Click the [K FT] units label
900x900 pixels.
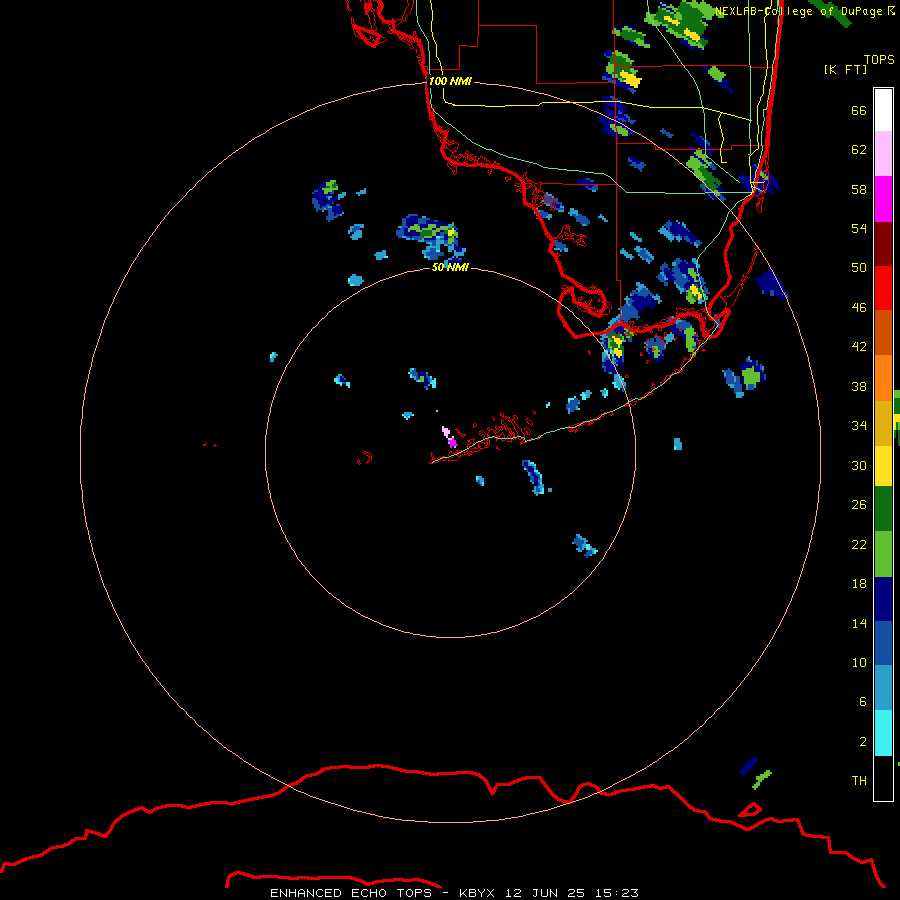[845, 69]
